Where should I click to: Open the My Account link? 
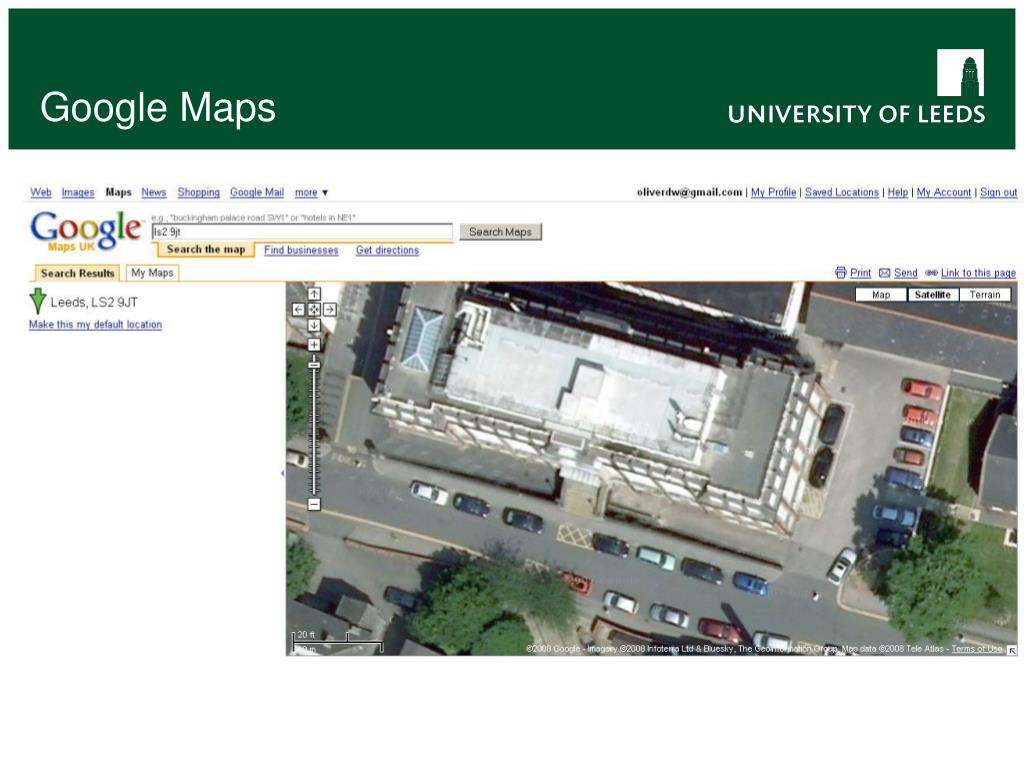[x=944, y=192]
